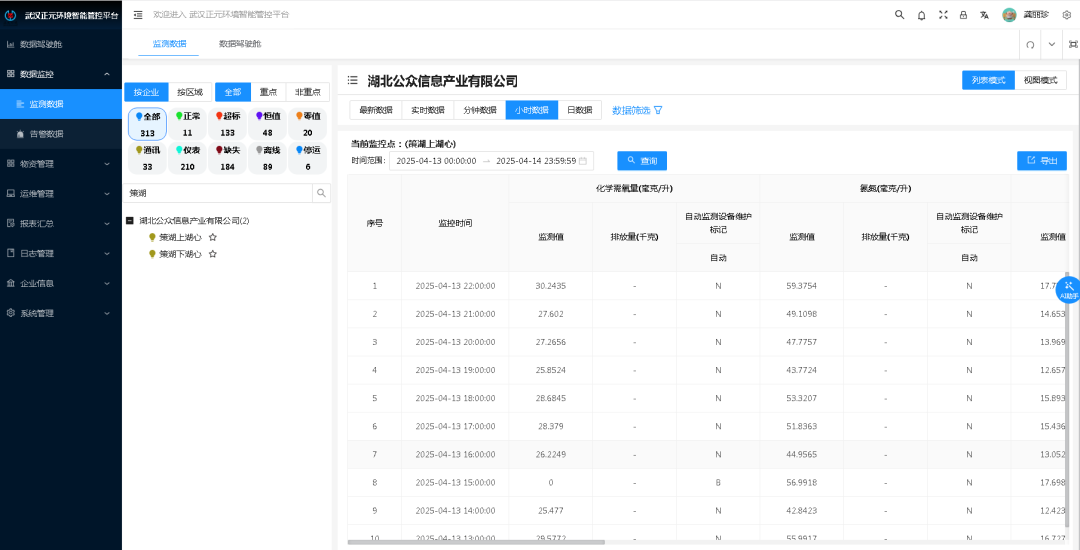Click the blue 查询 button
This screenshot has height=550, width=1080.
tap(642, 160)
